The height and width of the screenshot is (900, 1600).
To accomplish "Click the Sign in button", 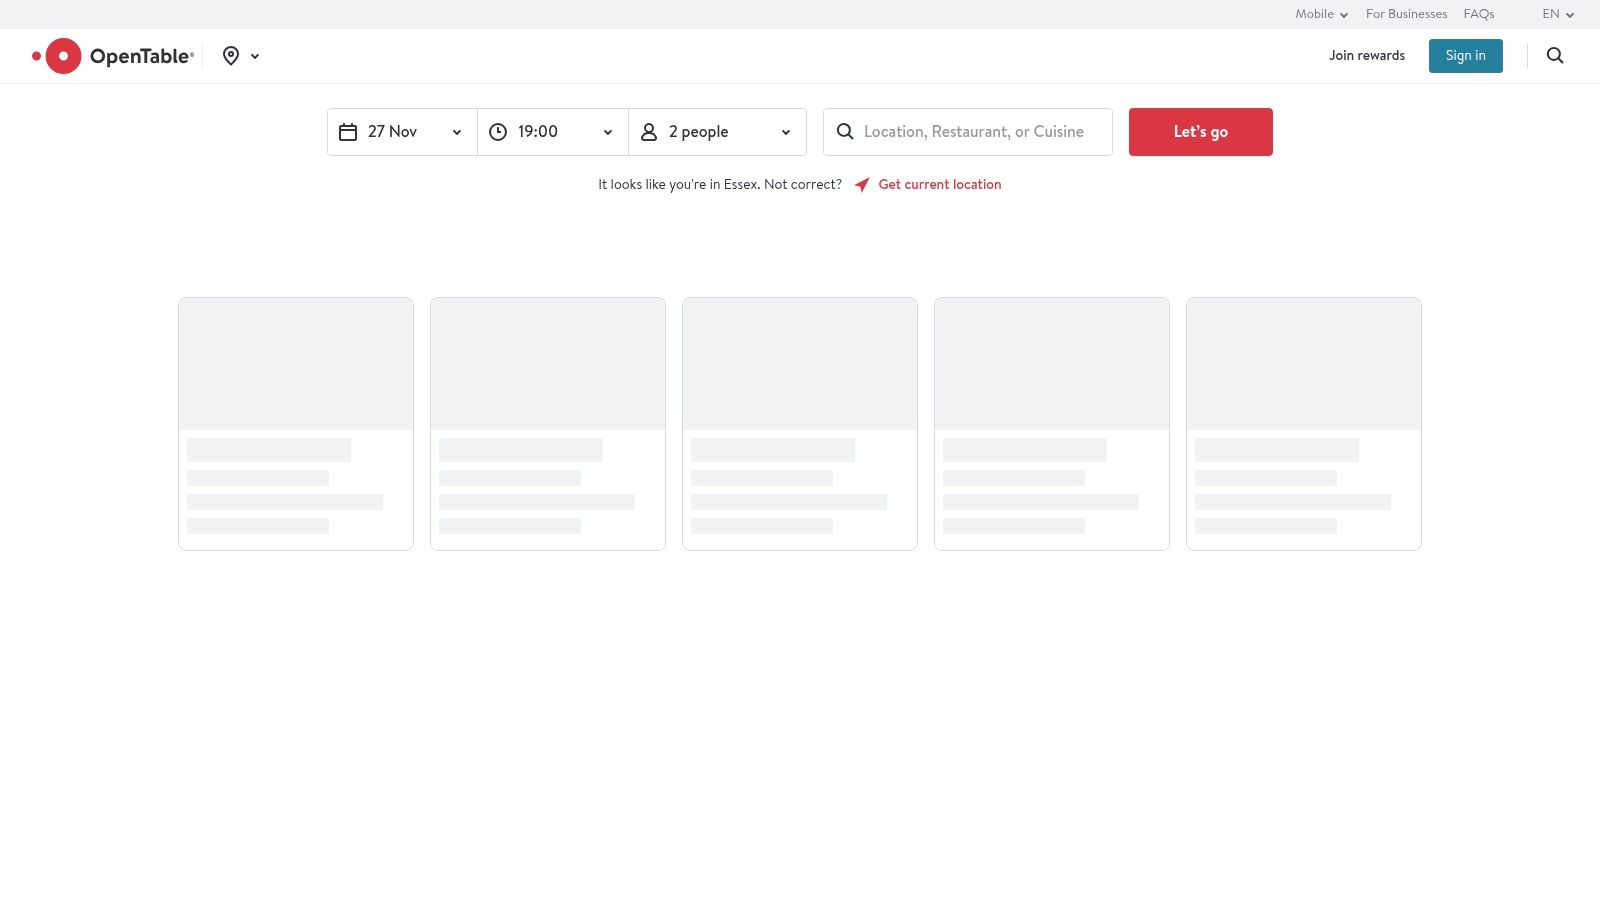I will click(x=1465, y=55).
